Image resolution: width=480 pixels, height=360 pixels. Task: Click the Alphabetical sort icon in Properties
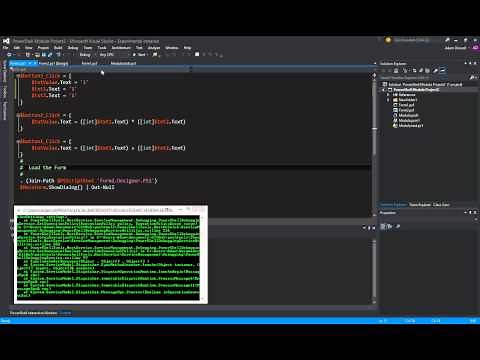pyautogui.click(x=390, y=226)
